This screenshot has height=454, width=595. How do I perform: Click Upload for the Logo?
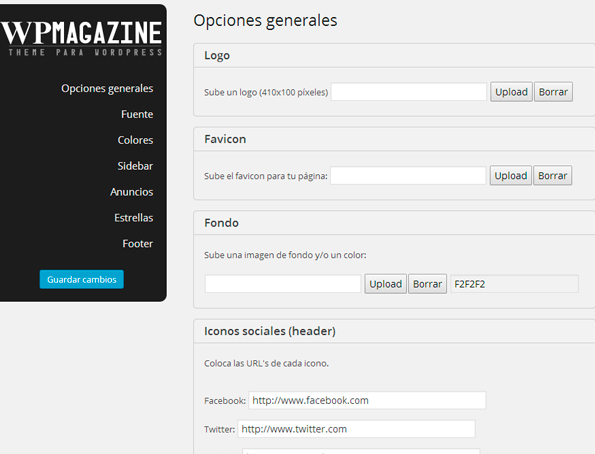click(511, 92)
